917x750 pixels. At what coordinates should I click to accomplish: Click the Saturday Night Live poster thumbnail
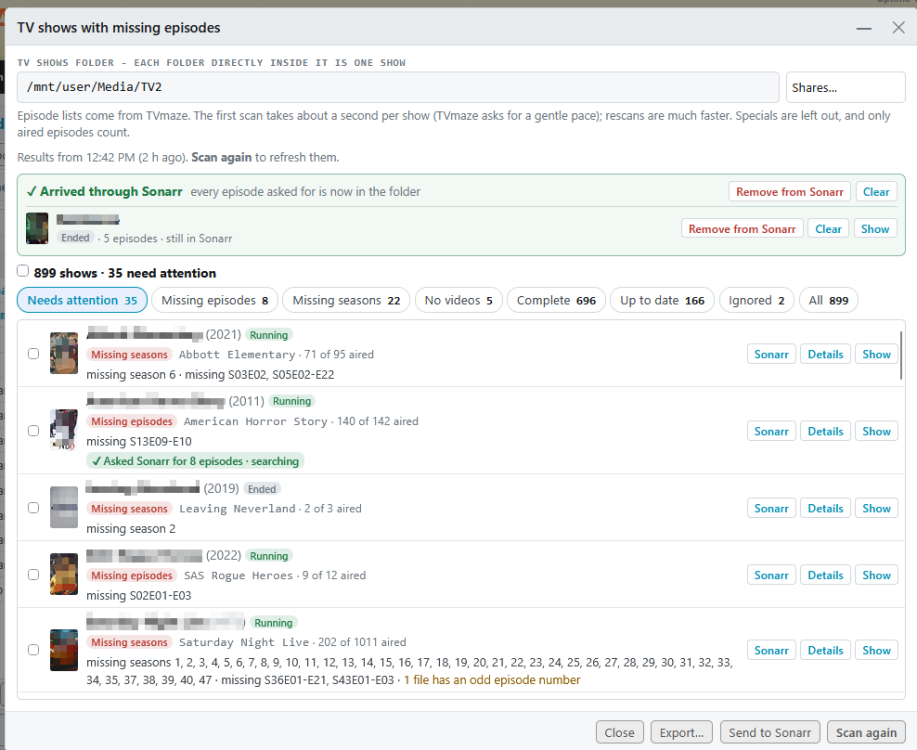click(64, 650)
